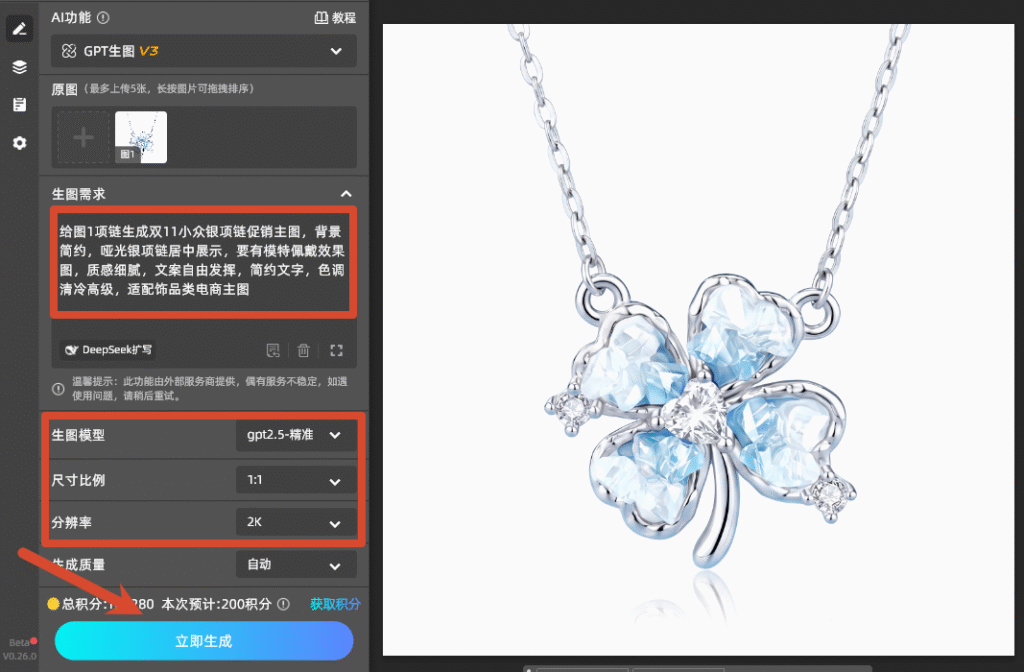Screen dimensions: 1024x672
Task: Click the necklace preview image on canvas
Action: coord(698,340)
